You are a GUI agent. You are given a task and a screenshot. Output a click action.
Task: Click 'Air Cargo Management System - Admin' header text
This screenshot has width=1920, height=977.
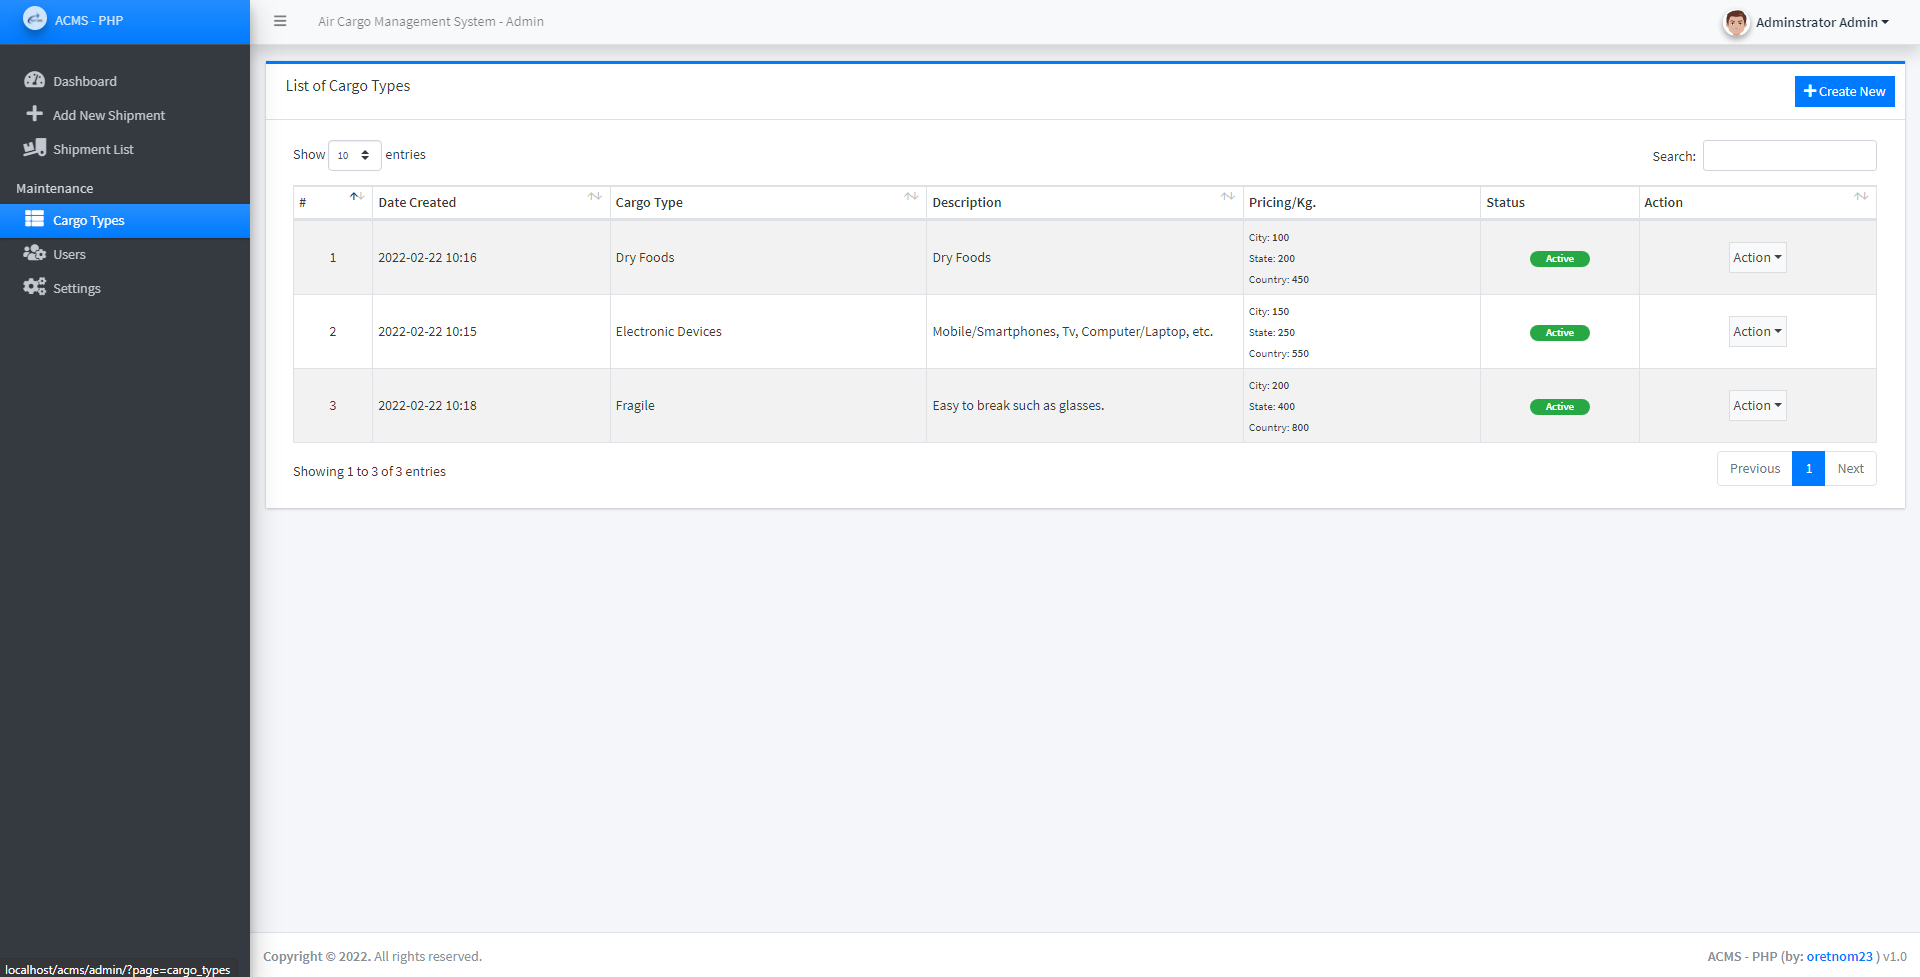(x=431, y=21)
